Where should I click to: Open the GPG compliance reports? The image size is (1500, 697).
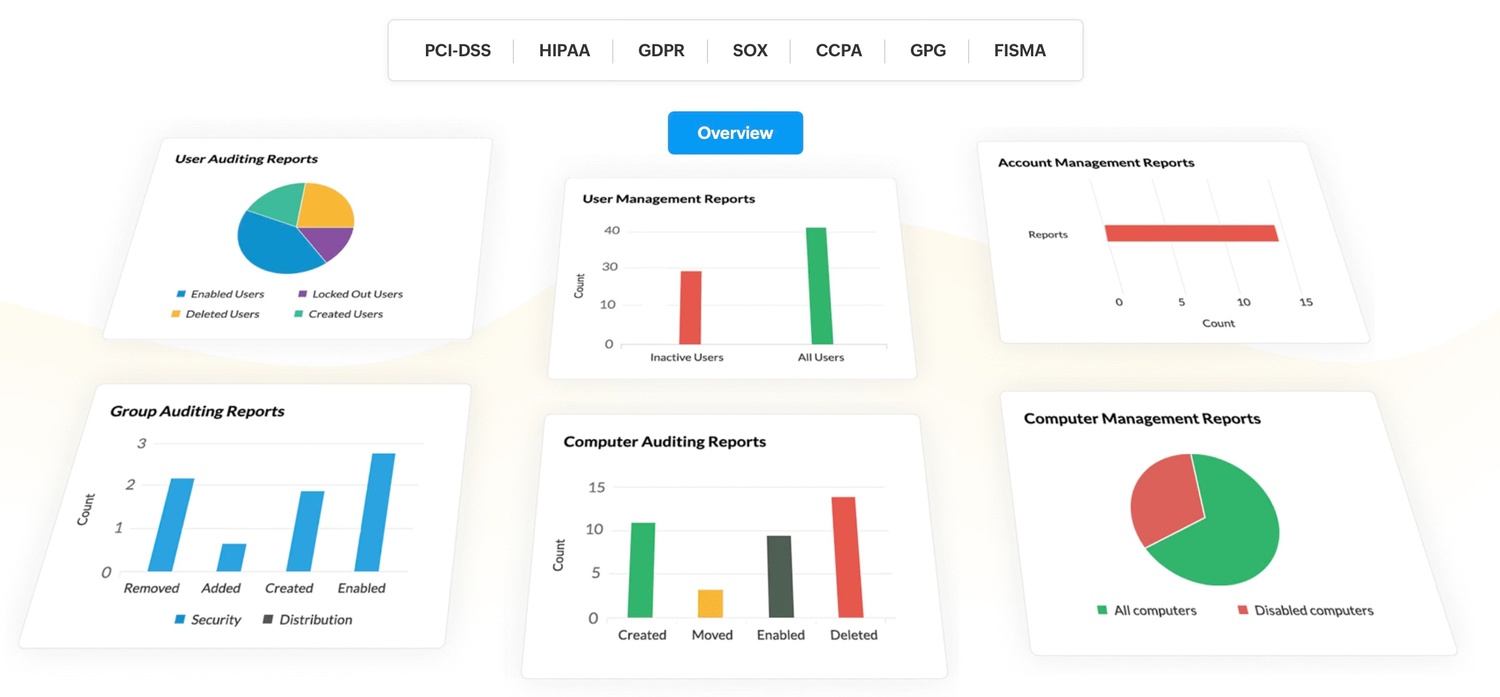coord(928,50)
